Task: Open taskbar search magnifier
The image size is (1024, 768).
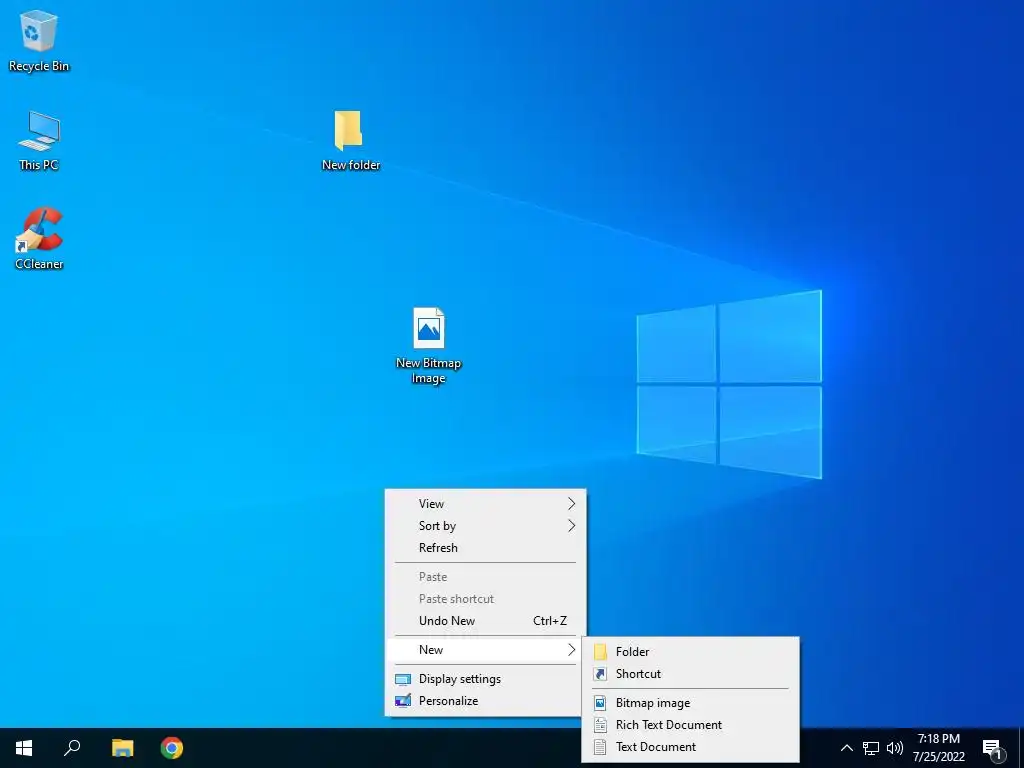Action: 72,748
